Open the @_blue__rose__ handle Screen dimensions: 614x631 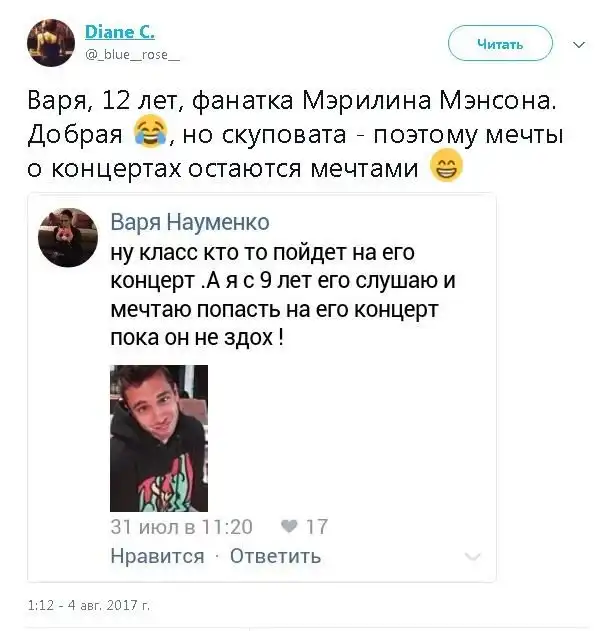132,54
